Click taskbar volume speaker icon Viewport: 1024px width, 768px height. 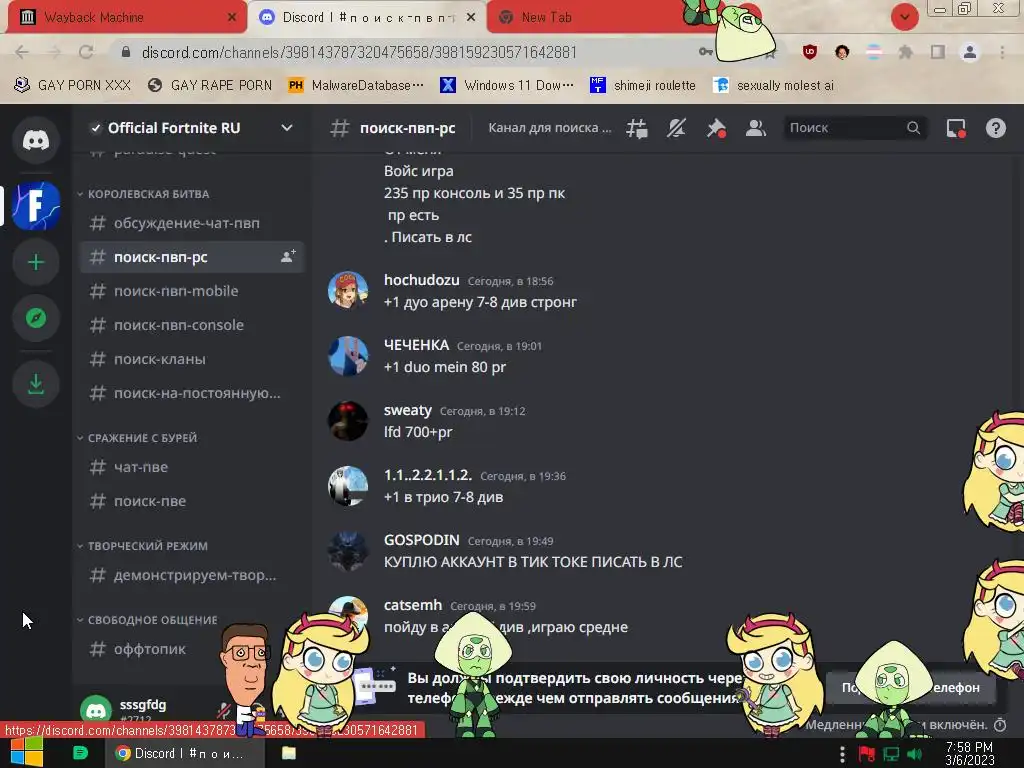point(914,754)
